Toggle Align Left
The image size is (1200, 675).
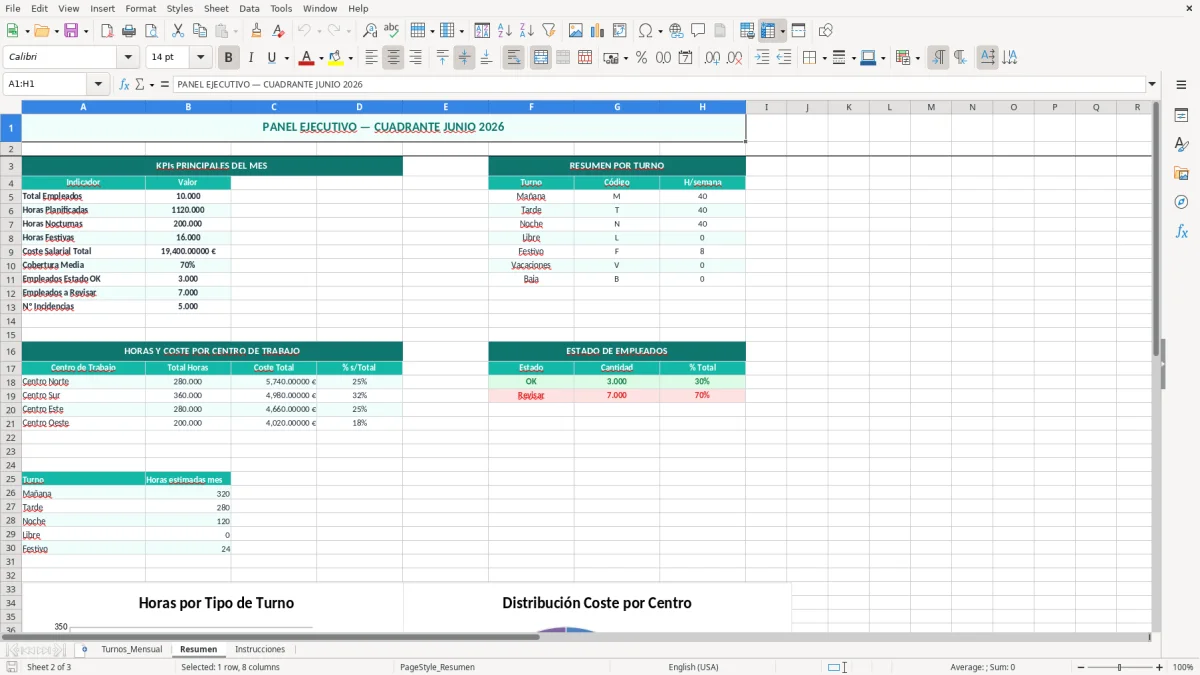[371, 58]
